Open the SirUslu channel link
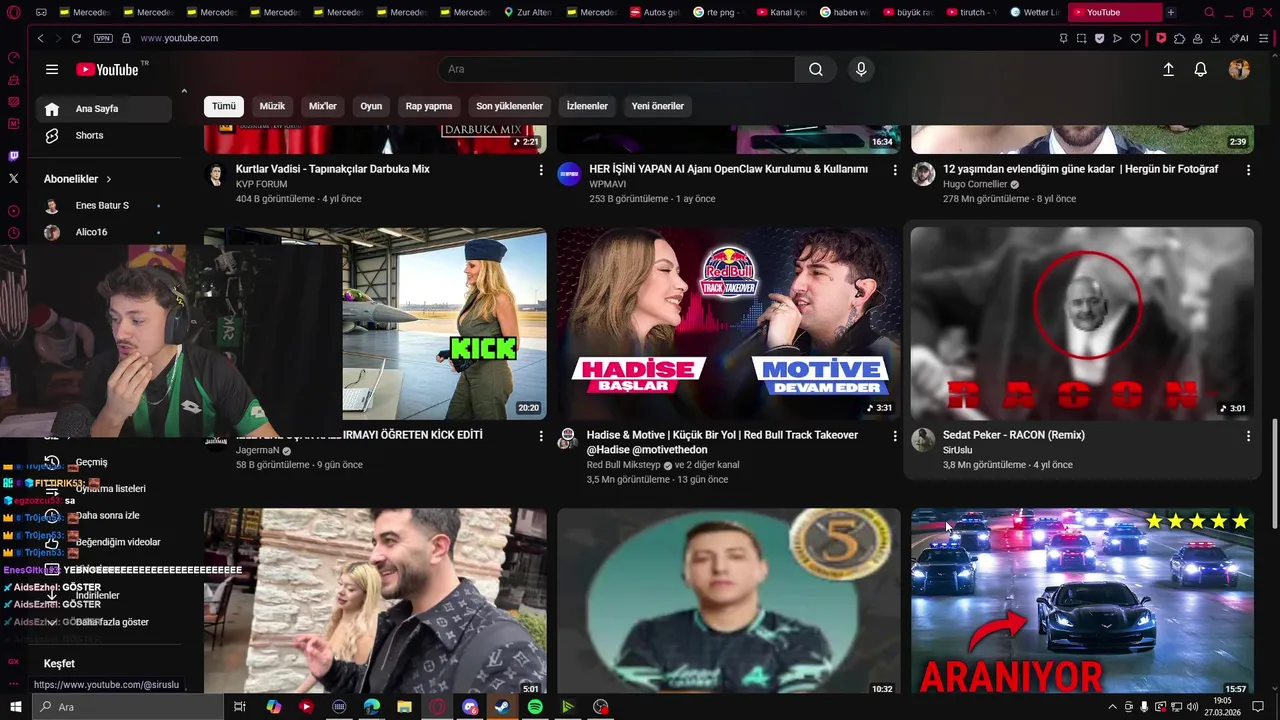 [957, 450]
